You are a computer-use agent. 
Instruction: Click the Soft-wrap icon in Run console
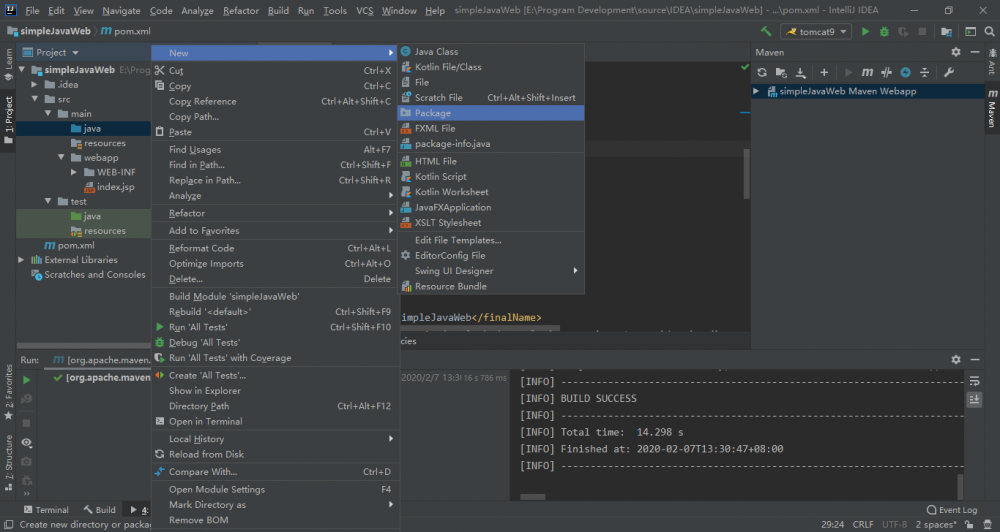point(974,381)
